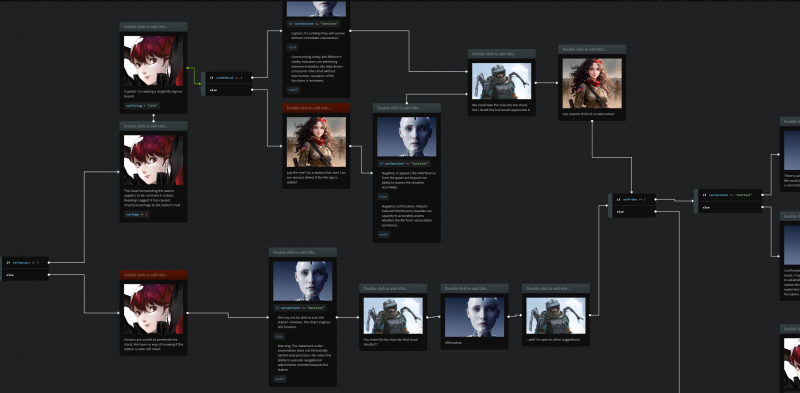This screenshot has width=800, height=393.
Task: Click the green output connector on the life-sign node
Action: point(188,68)
